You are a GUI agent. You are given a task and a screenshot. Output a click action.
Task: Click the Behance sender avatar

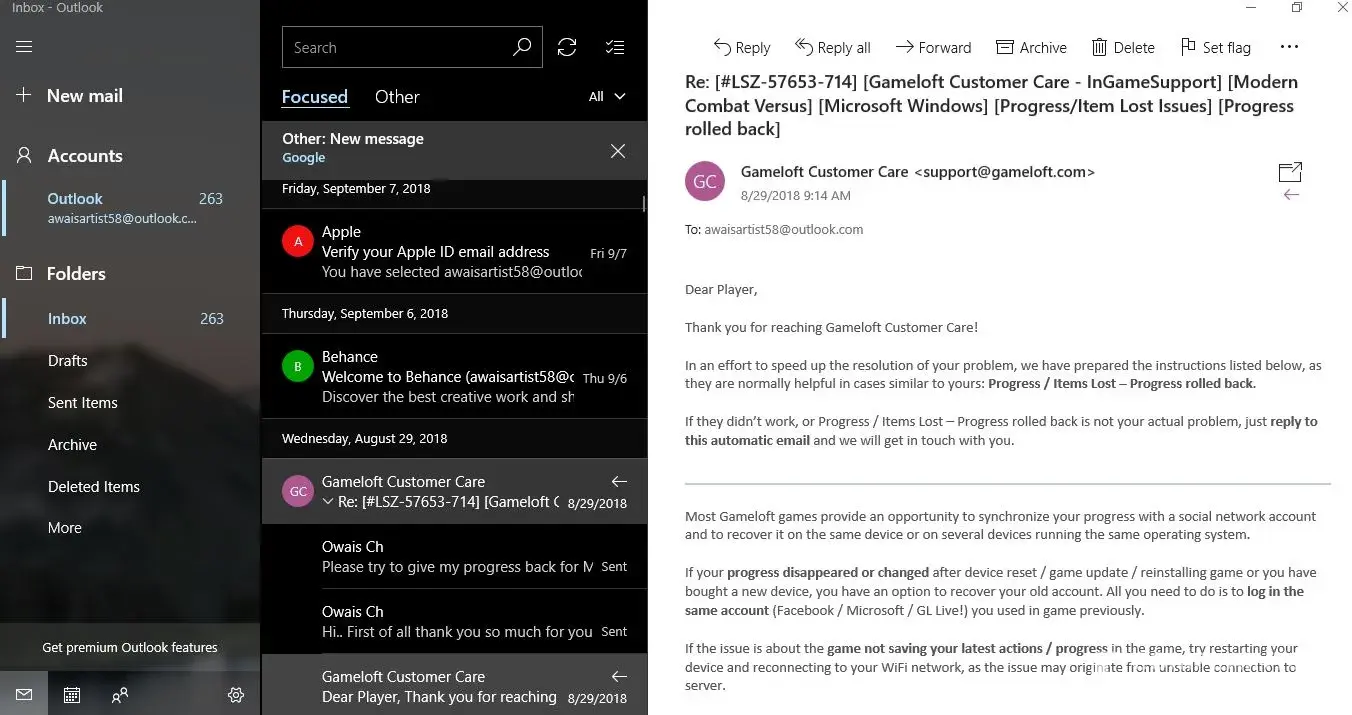(297, 366)
